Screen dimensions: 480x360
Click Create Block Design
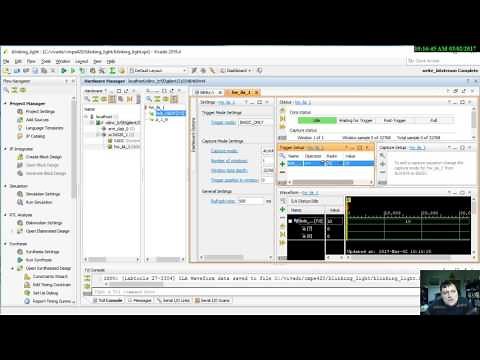click(44, 157)
